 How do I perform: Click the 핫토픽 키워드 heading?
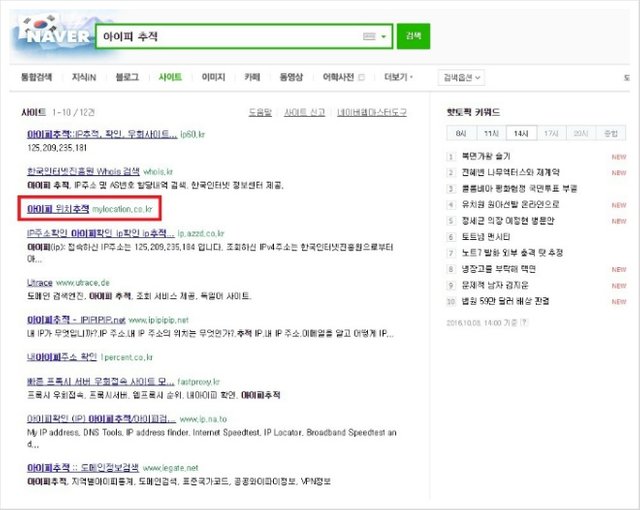click(x=473, y=112)
